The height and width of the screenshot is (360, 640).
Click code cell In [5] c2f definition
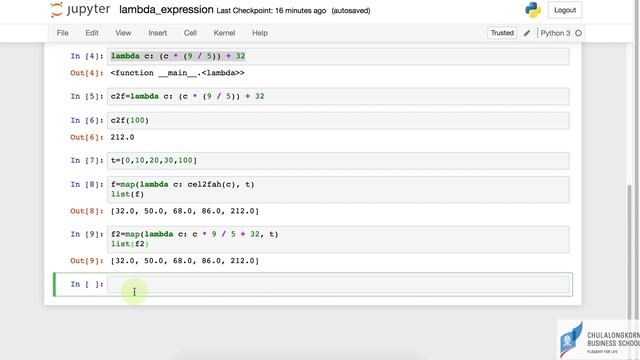(338, 96)
